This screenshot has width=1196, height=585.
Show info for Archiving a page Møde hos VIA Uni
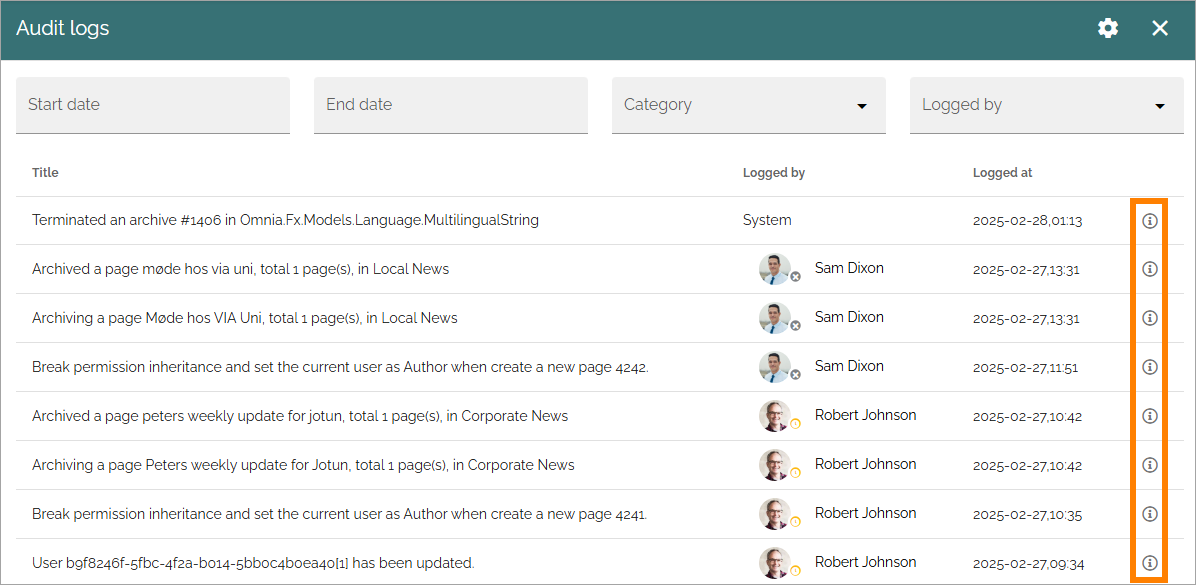tap(1149, 318)
